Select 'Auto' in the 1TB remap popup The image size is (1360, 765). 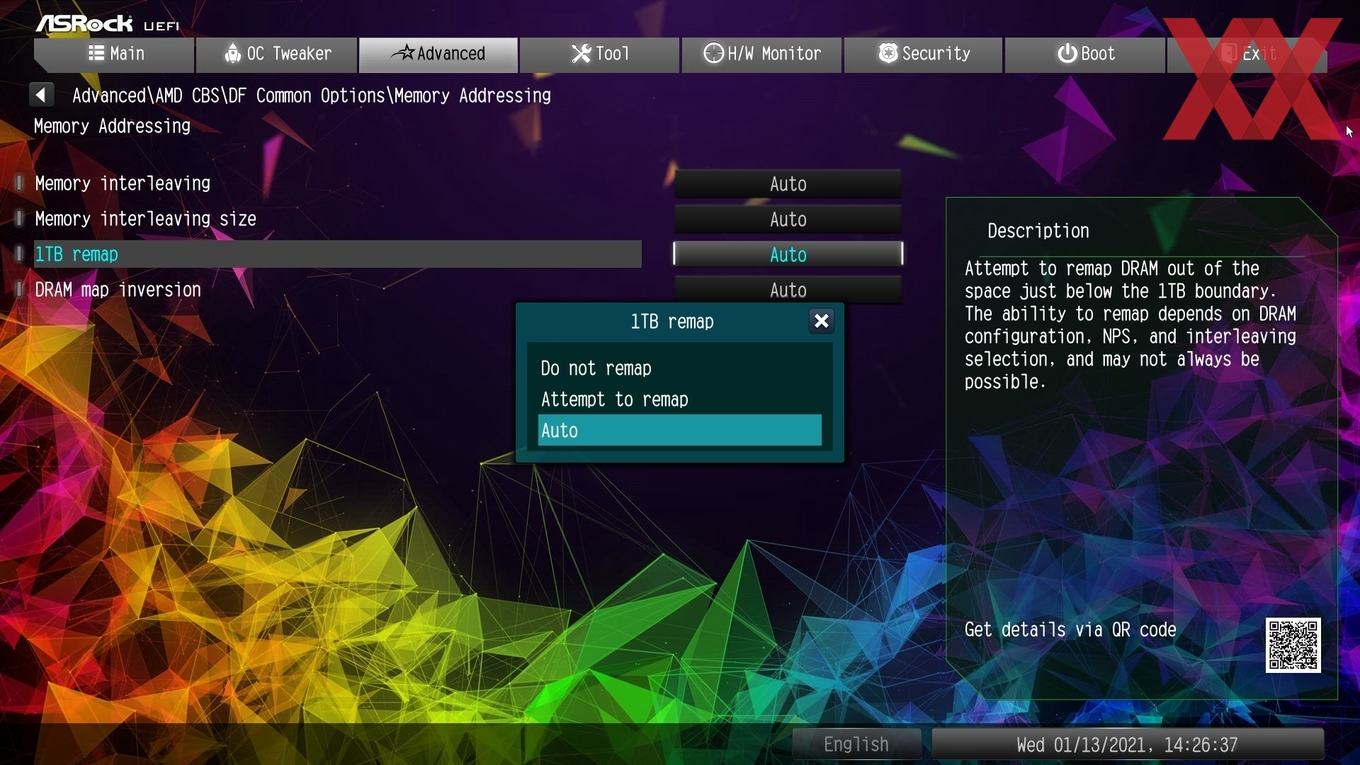click(x=680, y=430)
